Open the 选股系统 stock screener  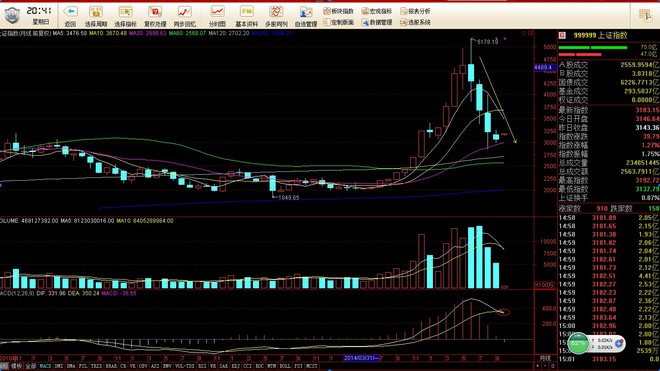coord(415,22)
